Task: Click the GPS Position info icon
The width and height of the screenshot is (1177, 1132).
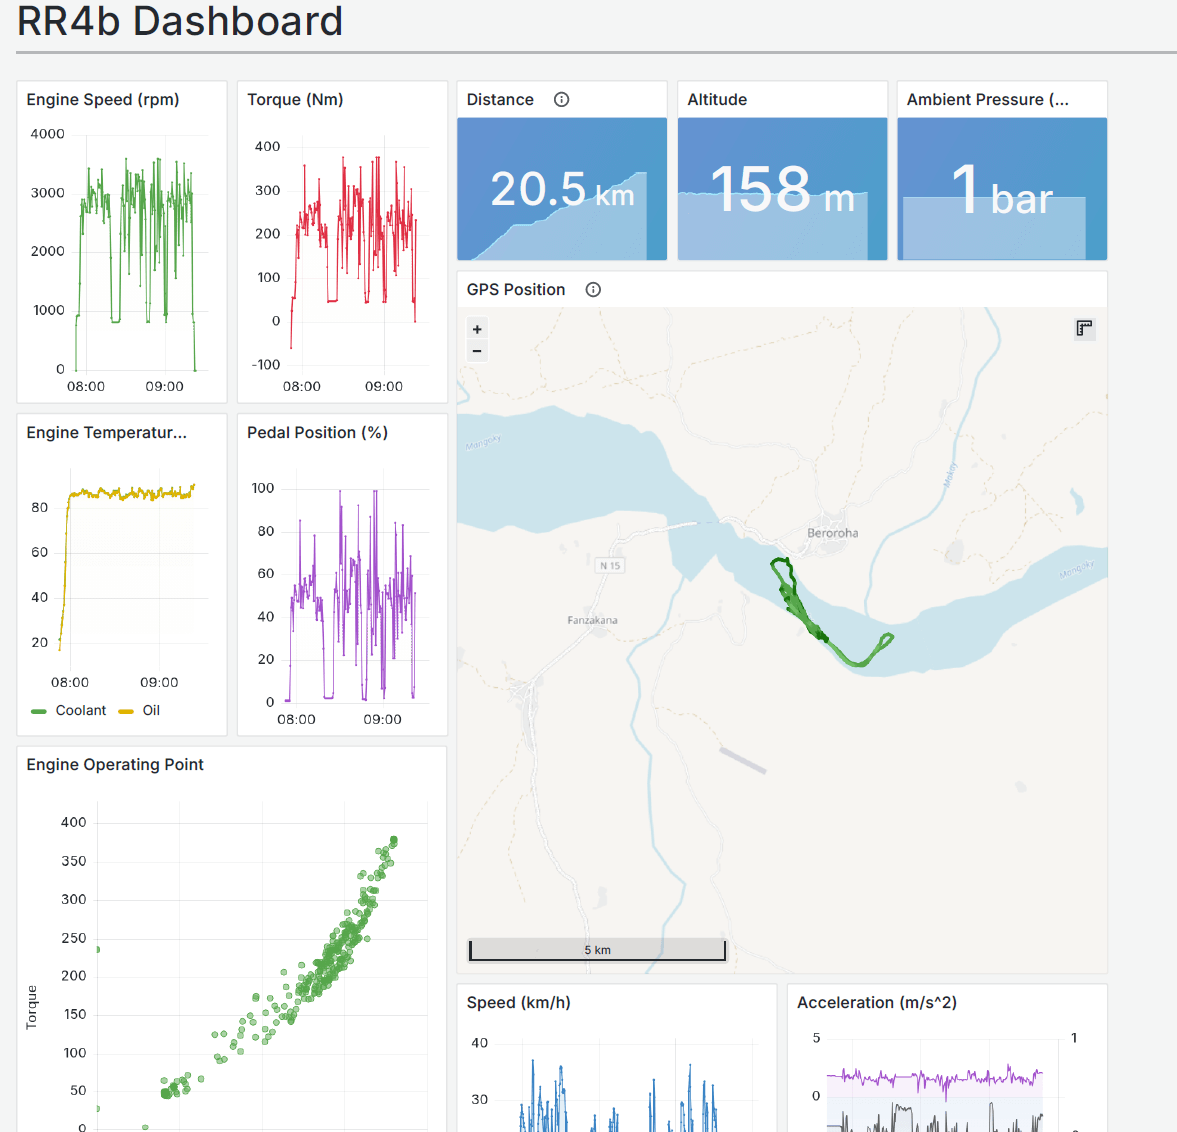Action: pyautogui.click(x=593, y=289)
